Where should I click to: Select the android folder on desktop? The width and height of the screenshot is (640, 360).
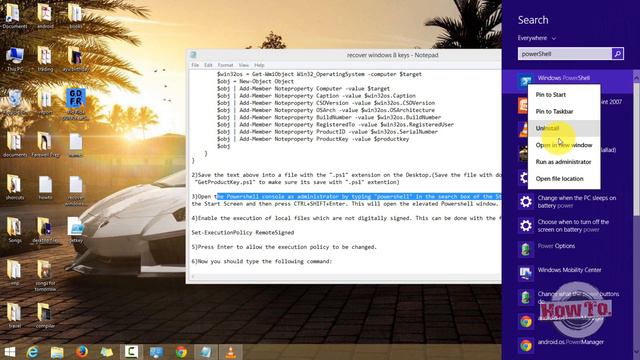tap(45, 16)
